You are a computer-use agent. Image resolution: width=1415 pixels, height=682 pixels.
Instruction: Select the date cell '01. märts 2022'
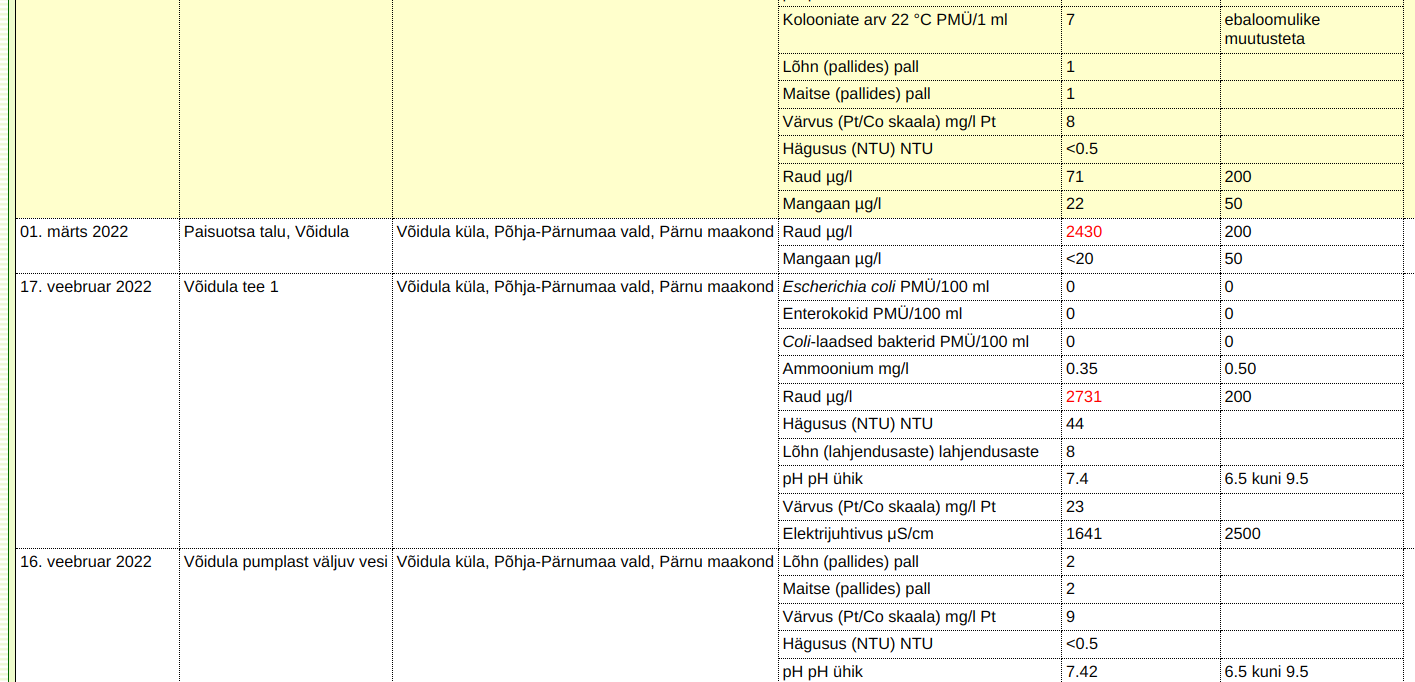click(x=96, y=245)
